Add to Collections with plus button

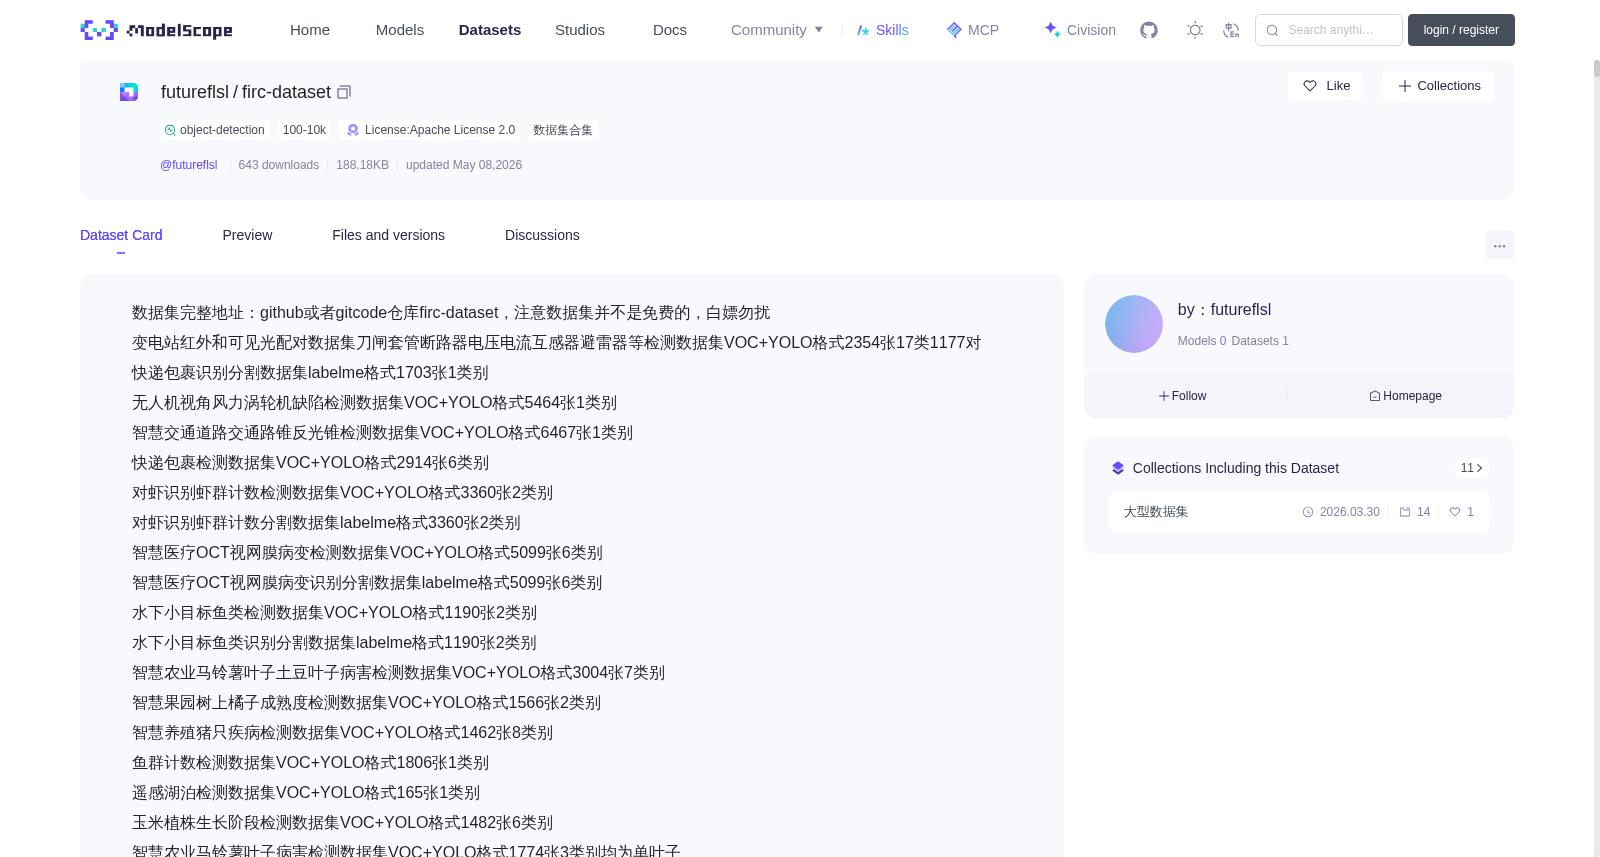point(1438,86)
